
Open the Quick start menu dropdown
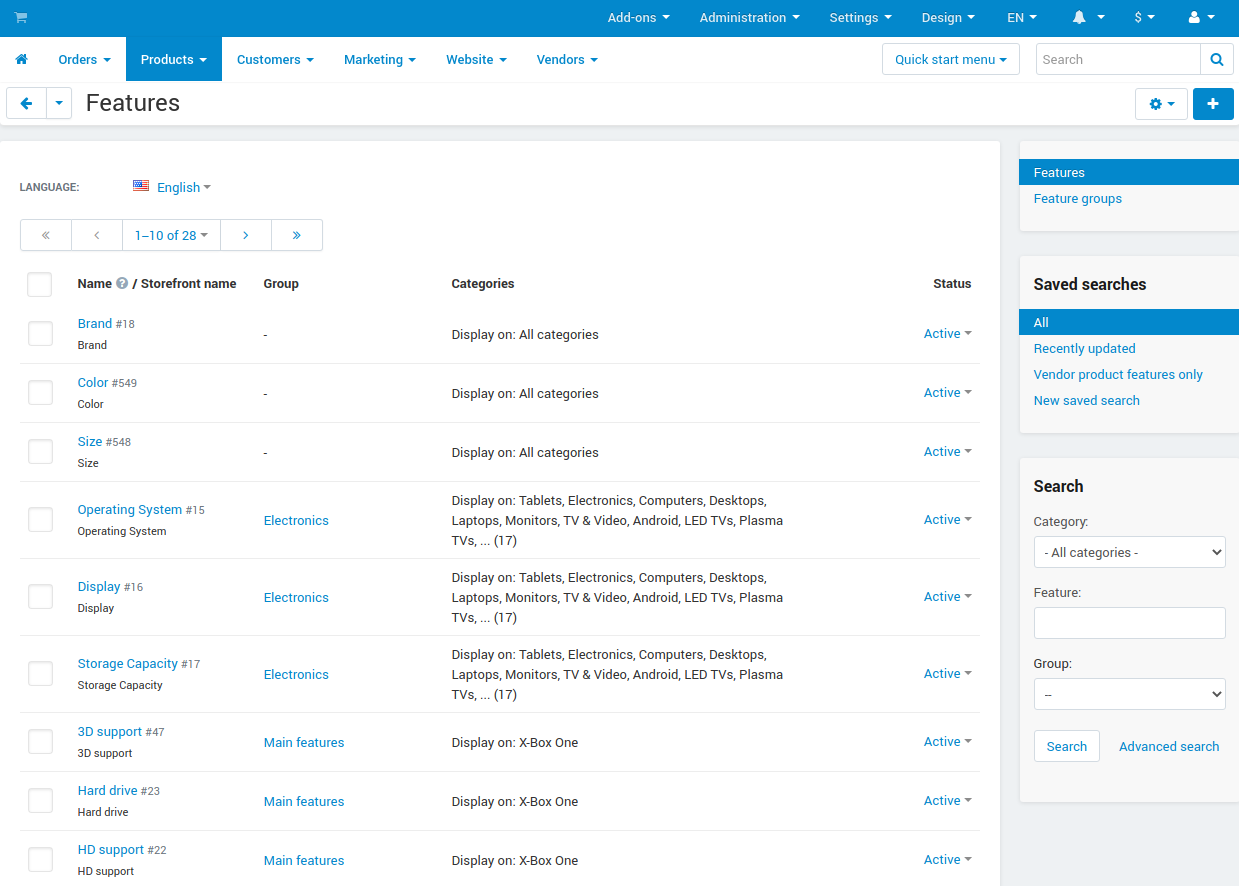tap(950, 60)
